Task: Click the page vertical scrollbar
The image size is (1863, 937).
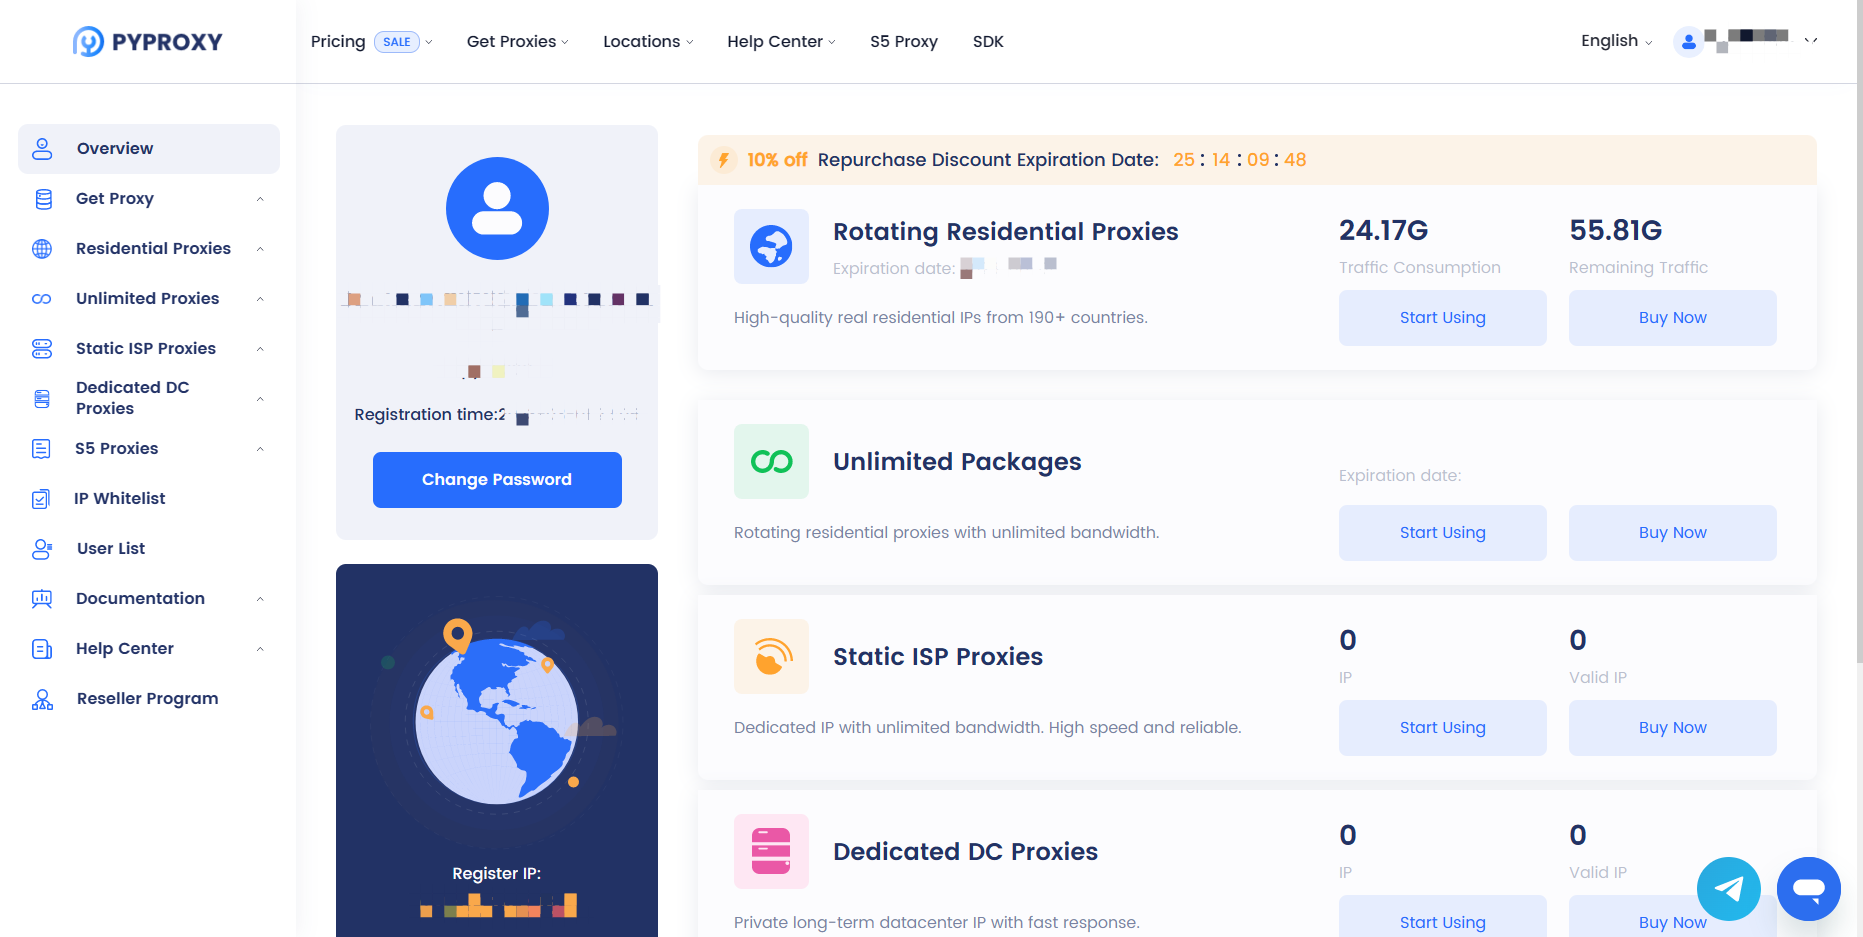Action: click(1859, 330)
